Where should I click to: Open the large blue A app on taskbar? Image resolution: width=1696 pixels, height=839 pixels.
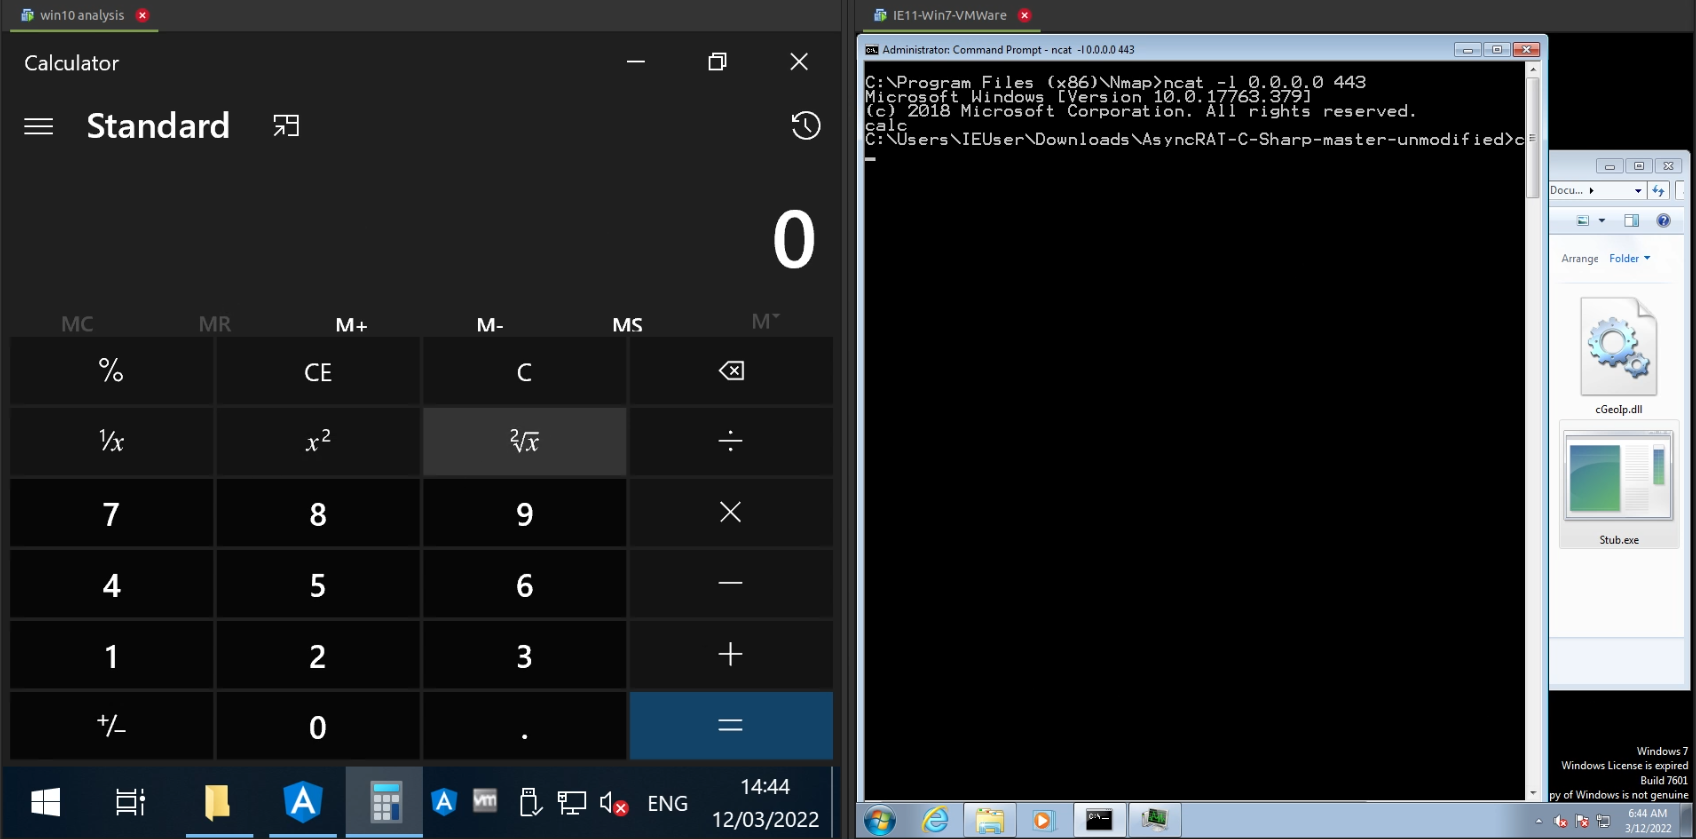pos(302,802)
